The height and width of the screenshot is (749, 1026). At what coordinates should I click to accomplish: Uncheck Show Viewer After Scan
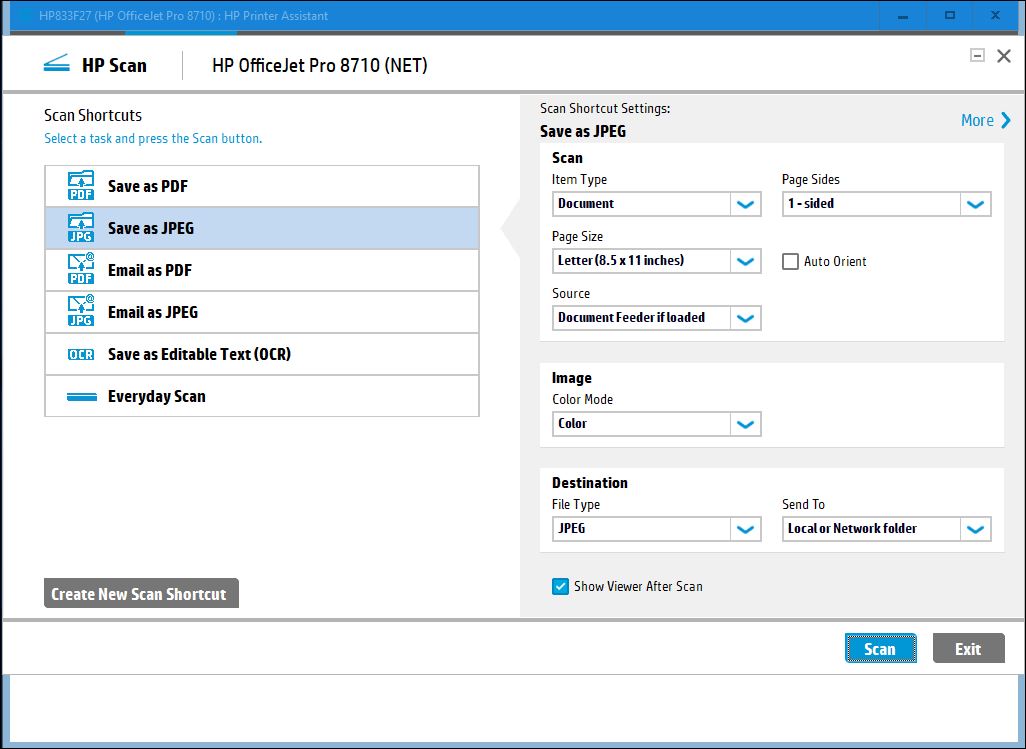561,587
